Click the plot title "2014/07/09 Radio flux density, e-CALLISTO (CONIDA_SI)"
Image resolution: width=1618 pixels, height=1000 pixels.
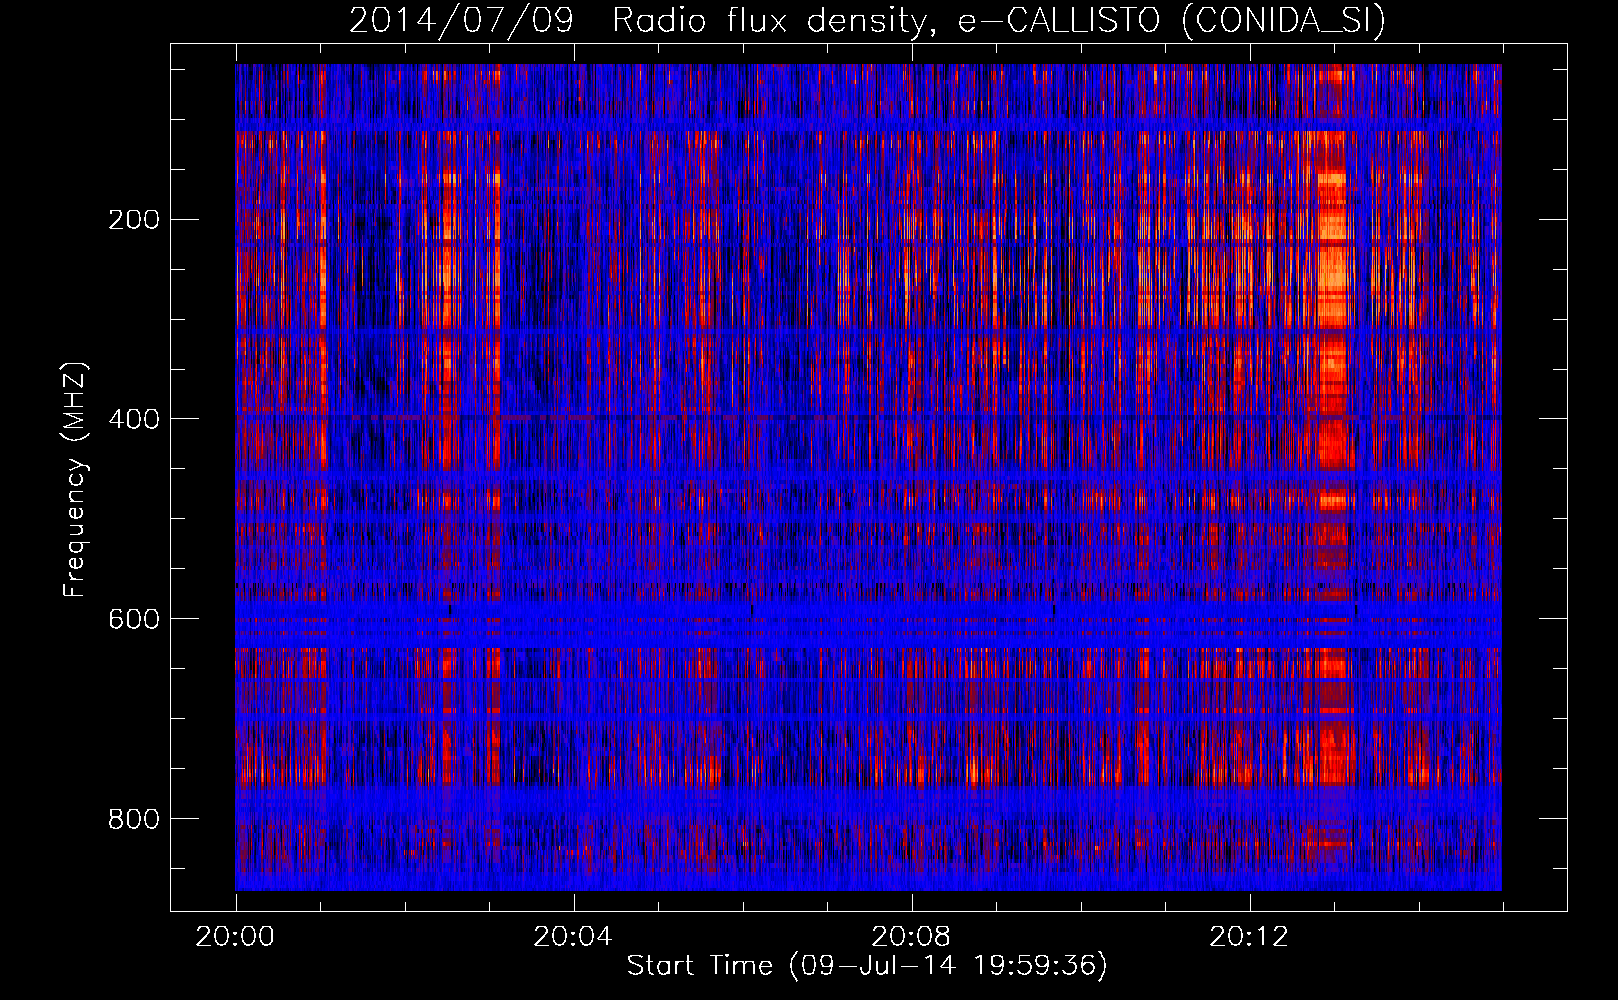pyautogui.click(x=867, y=20)
